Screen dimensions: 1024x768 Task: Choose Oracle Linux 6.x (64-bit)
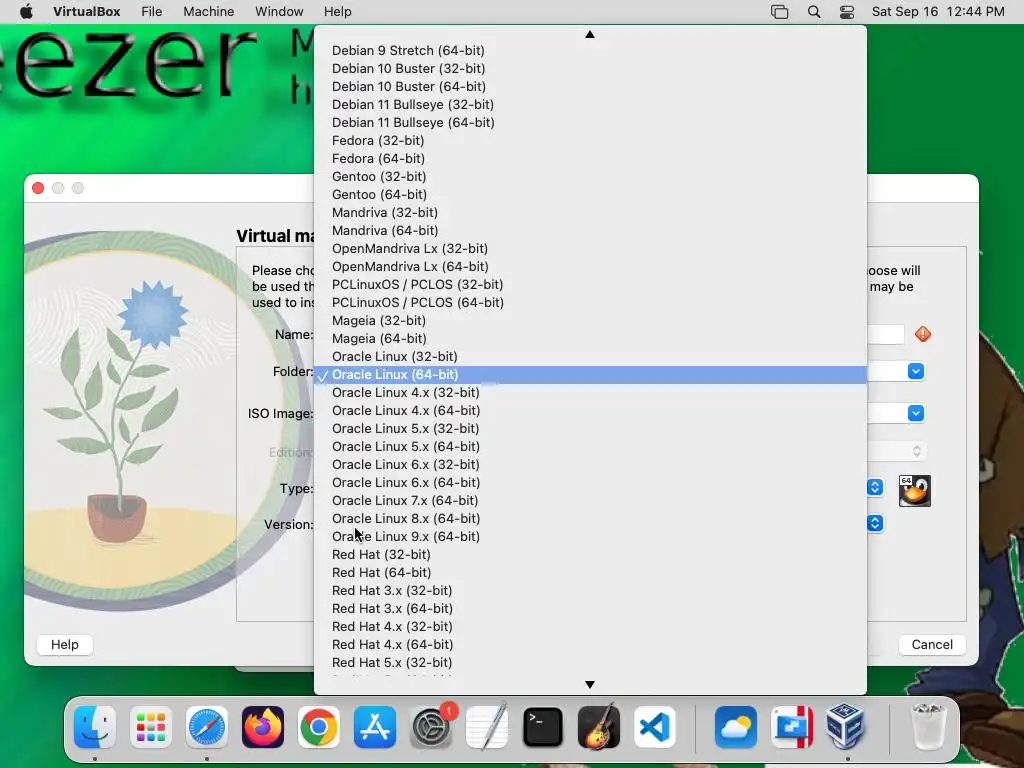coord(590,483)
